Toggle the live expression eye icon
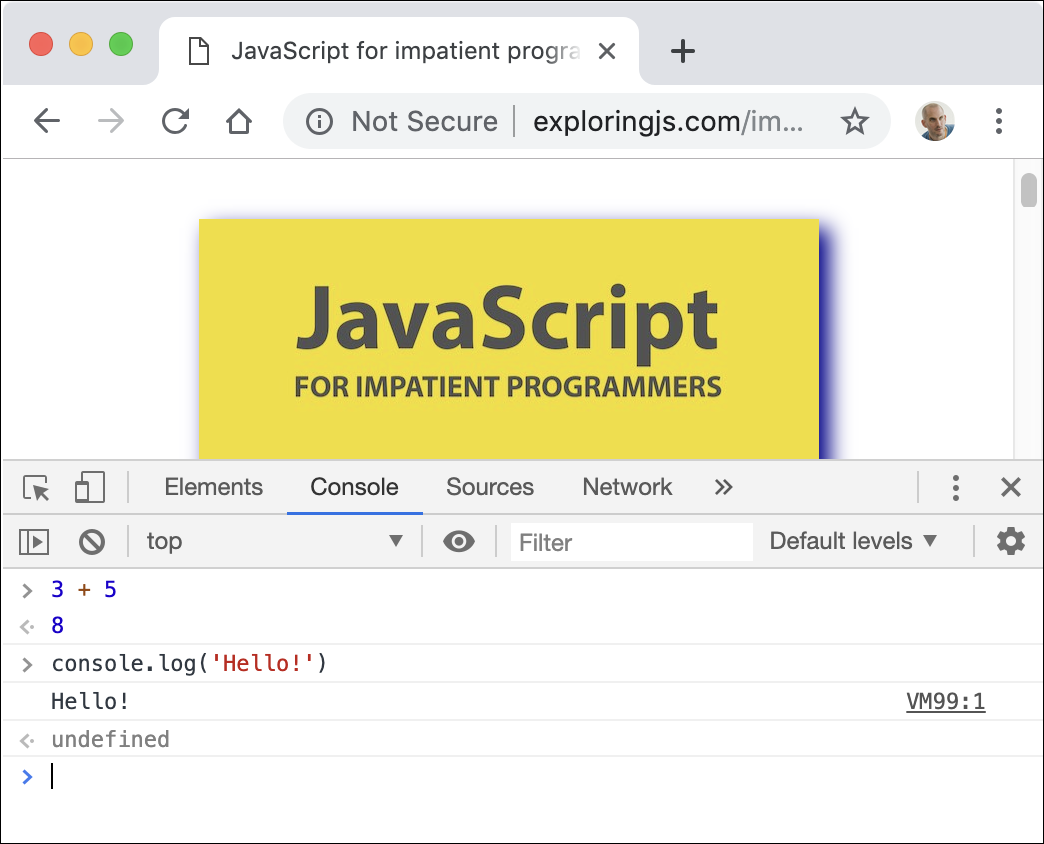The image size is (1044, 844). pos(459,542)
